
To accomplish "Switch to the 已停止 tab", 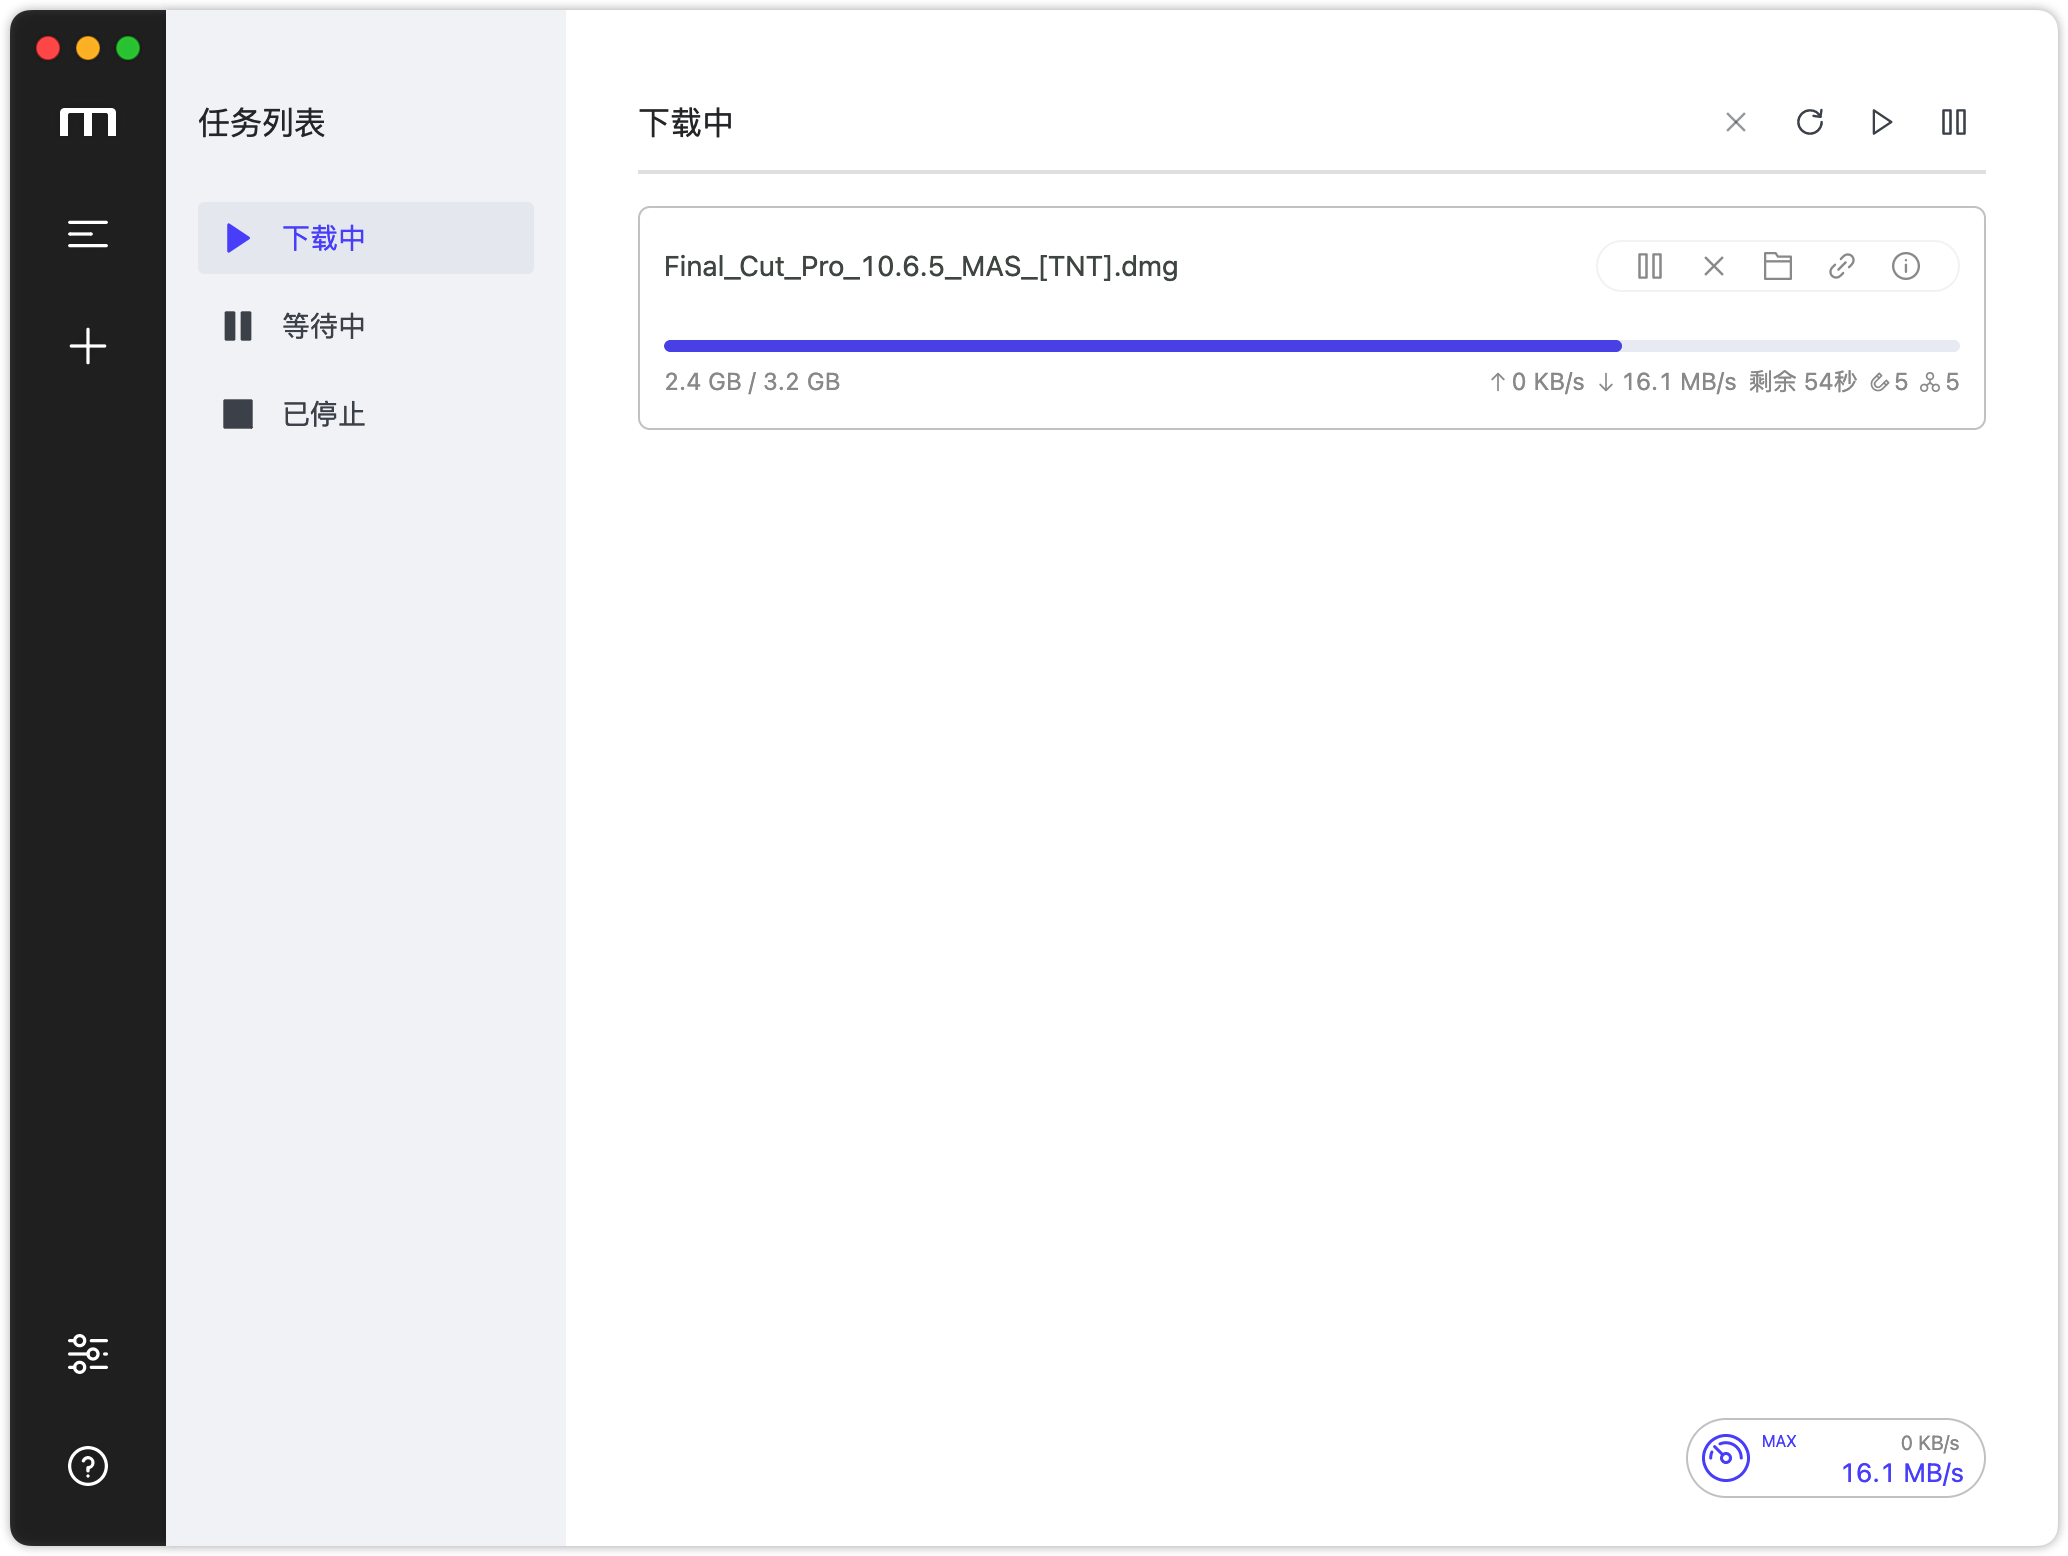I will [x=366, y=414].
